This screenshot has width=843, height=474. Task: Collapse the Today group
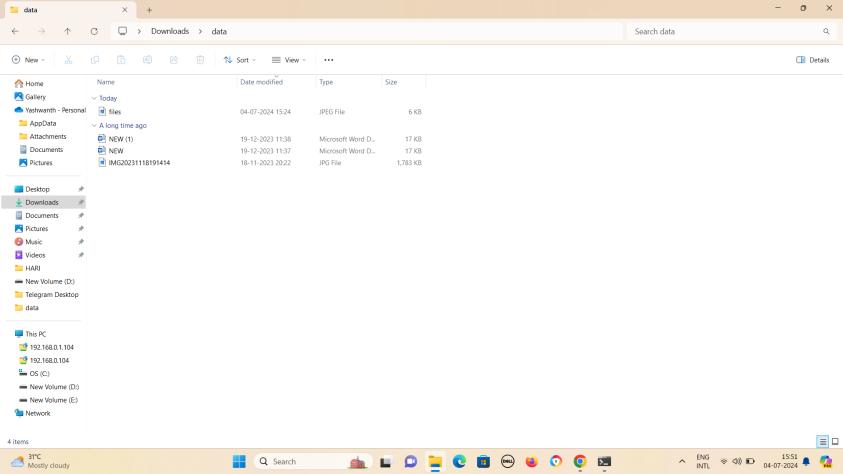coord(94,98)
